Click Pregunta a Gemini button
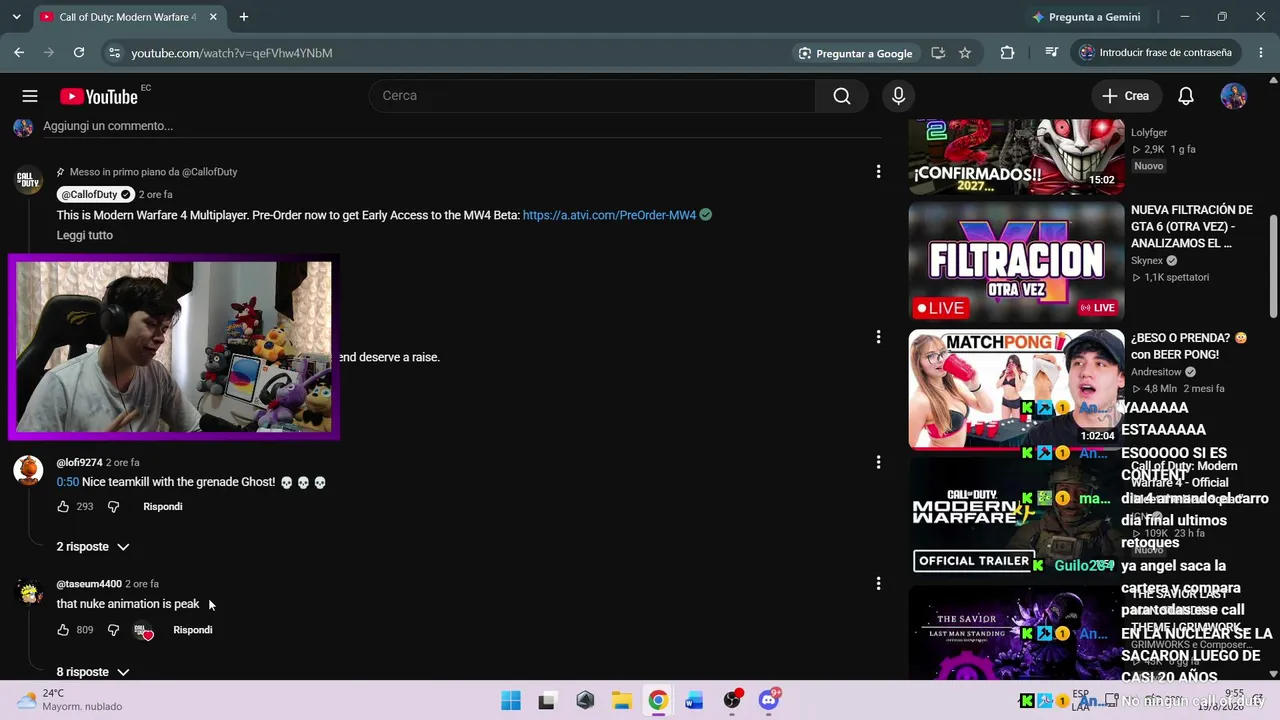Screen dimensions: 1280x720 coord(1086,17)
